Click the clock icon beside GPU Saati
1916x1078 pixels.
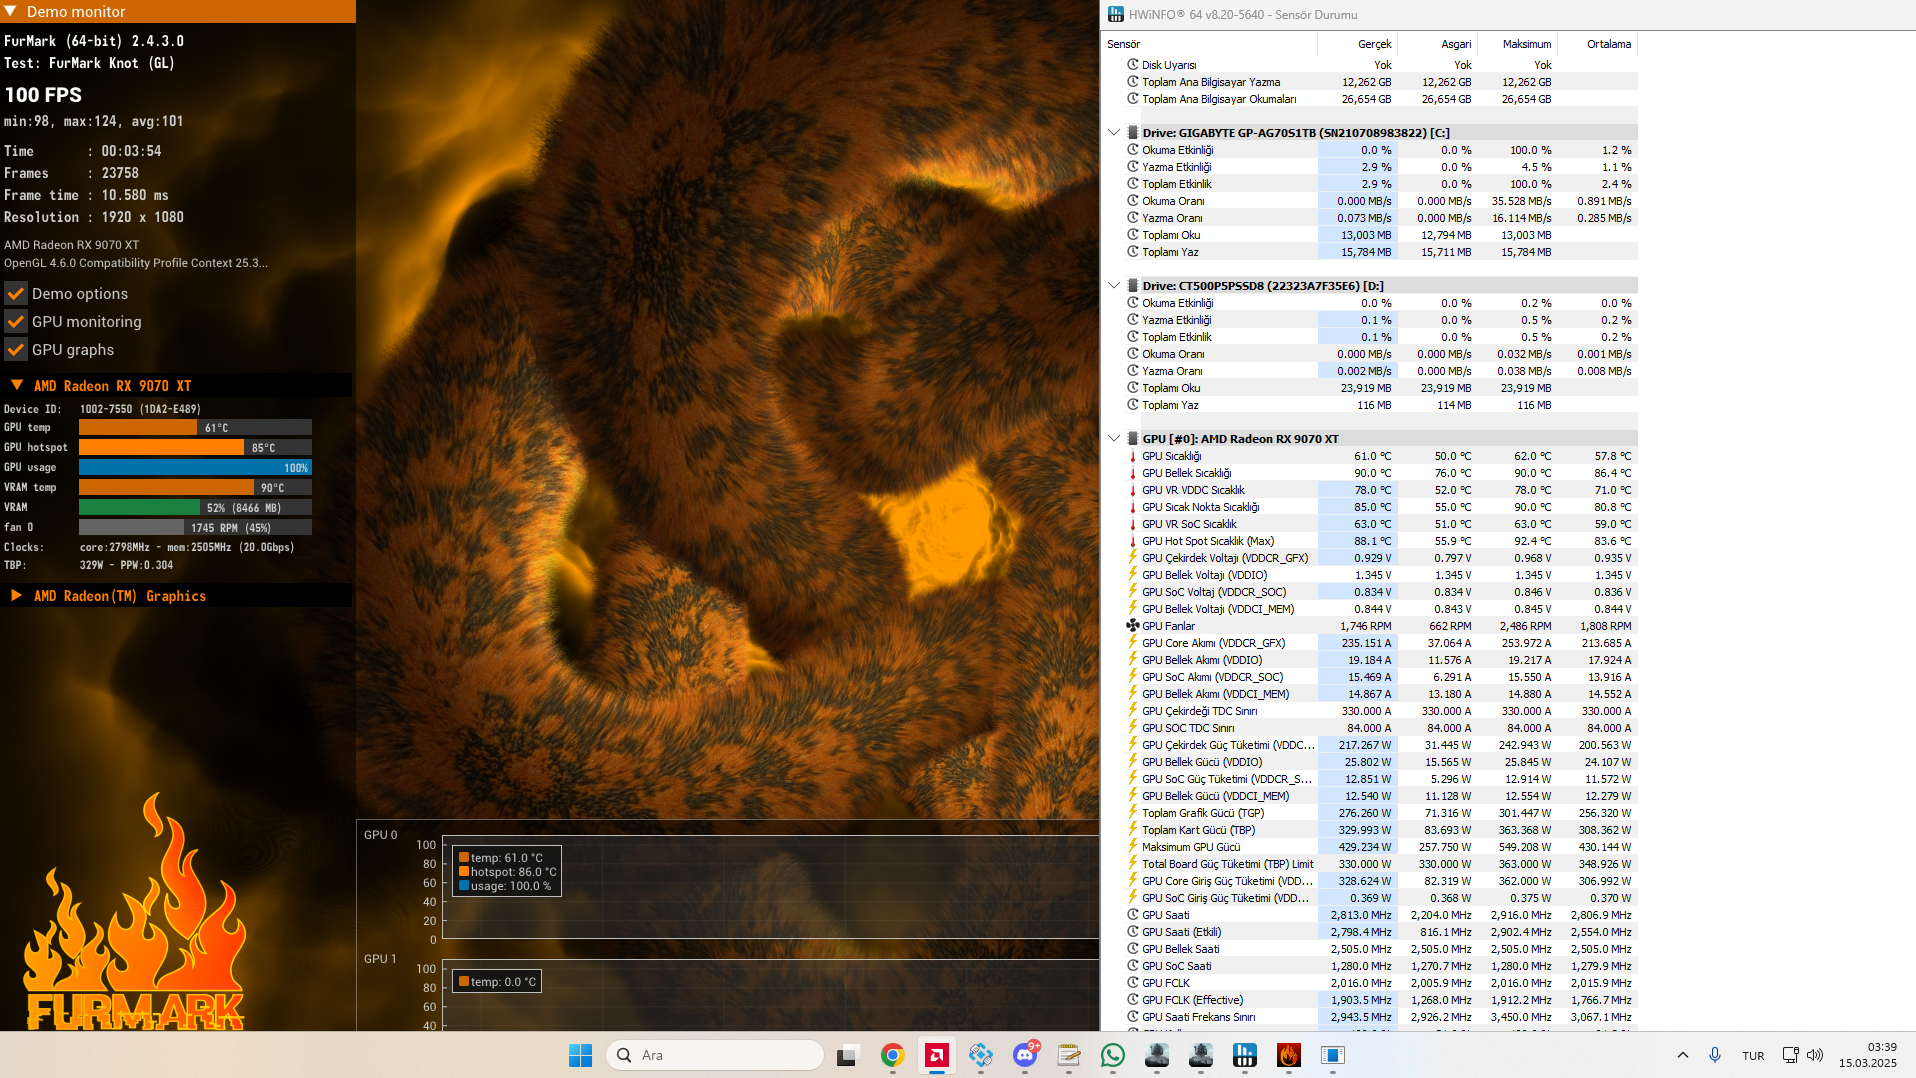pos(1133,914)
